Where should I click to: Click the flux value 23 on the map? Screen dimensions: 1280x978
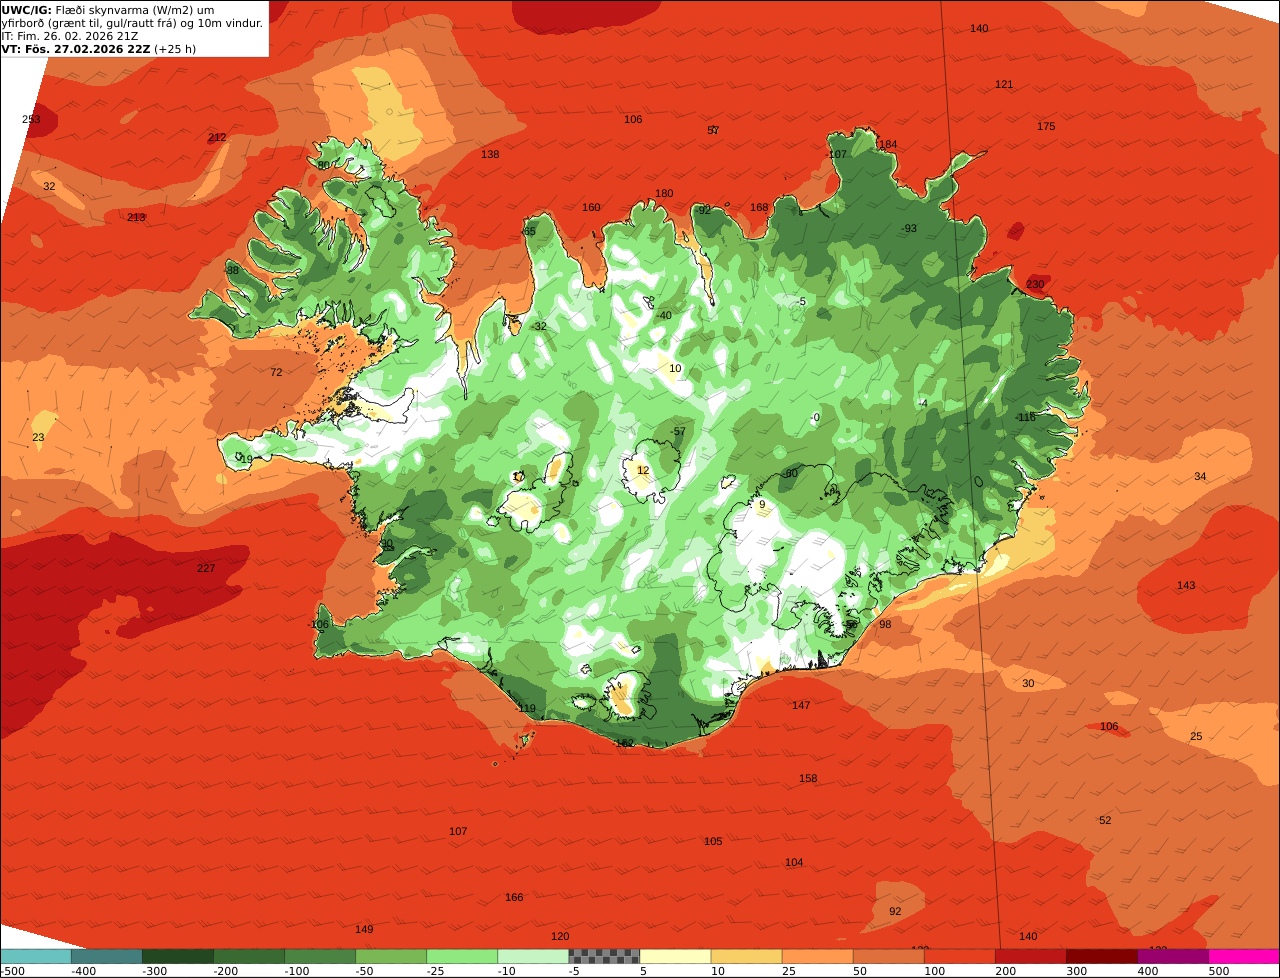pyautogui.click(x=38, y=437)
